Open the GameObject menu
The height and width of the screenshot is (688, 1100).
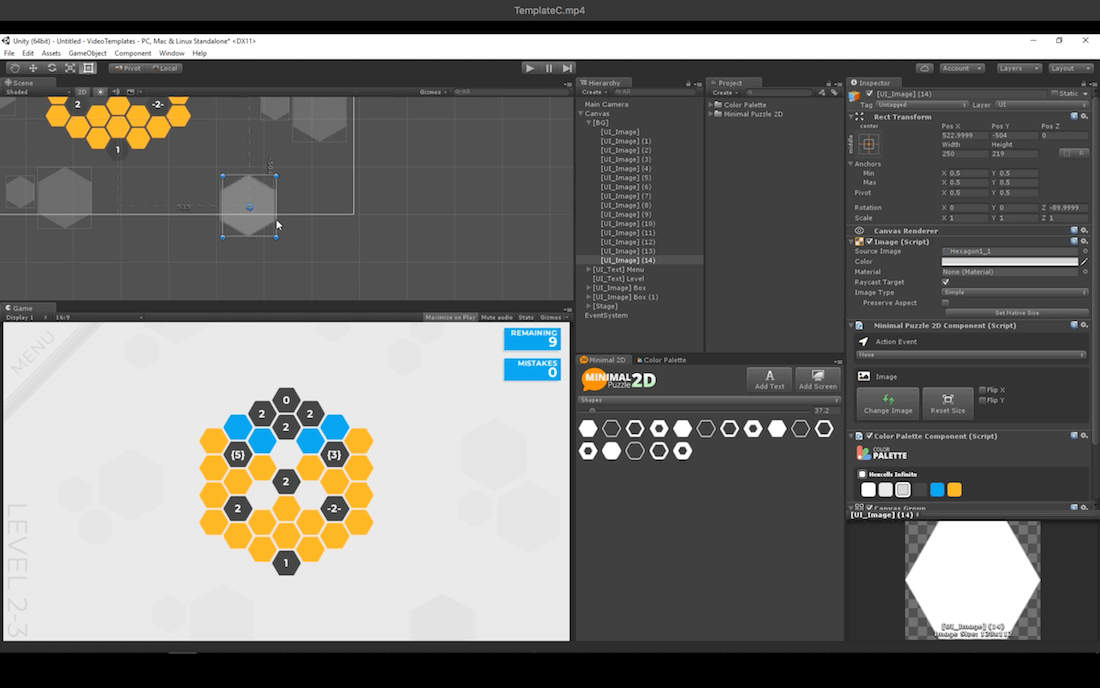tap(88, 53)
